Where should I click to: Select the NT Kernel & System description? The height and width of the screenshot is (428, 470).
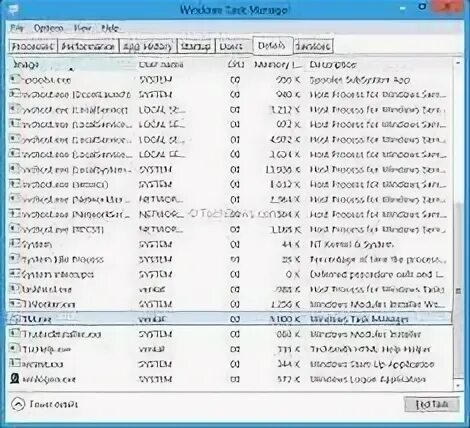[x=352, y=244]
